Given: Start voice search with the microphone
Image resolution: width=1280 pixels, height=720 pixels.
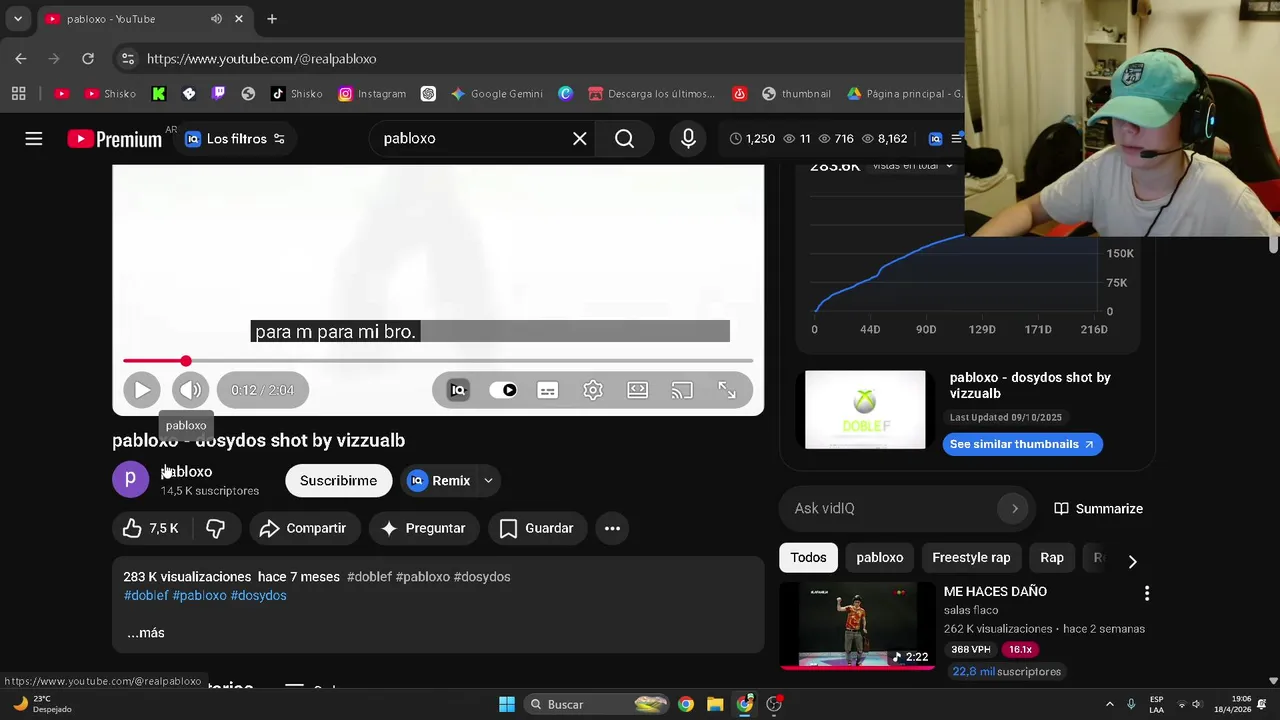Looking at the screenshot, I should click(688, 139).
